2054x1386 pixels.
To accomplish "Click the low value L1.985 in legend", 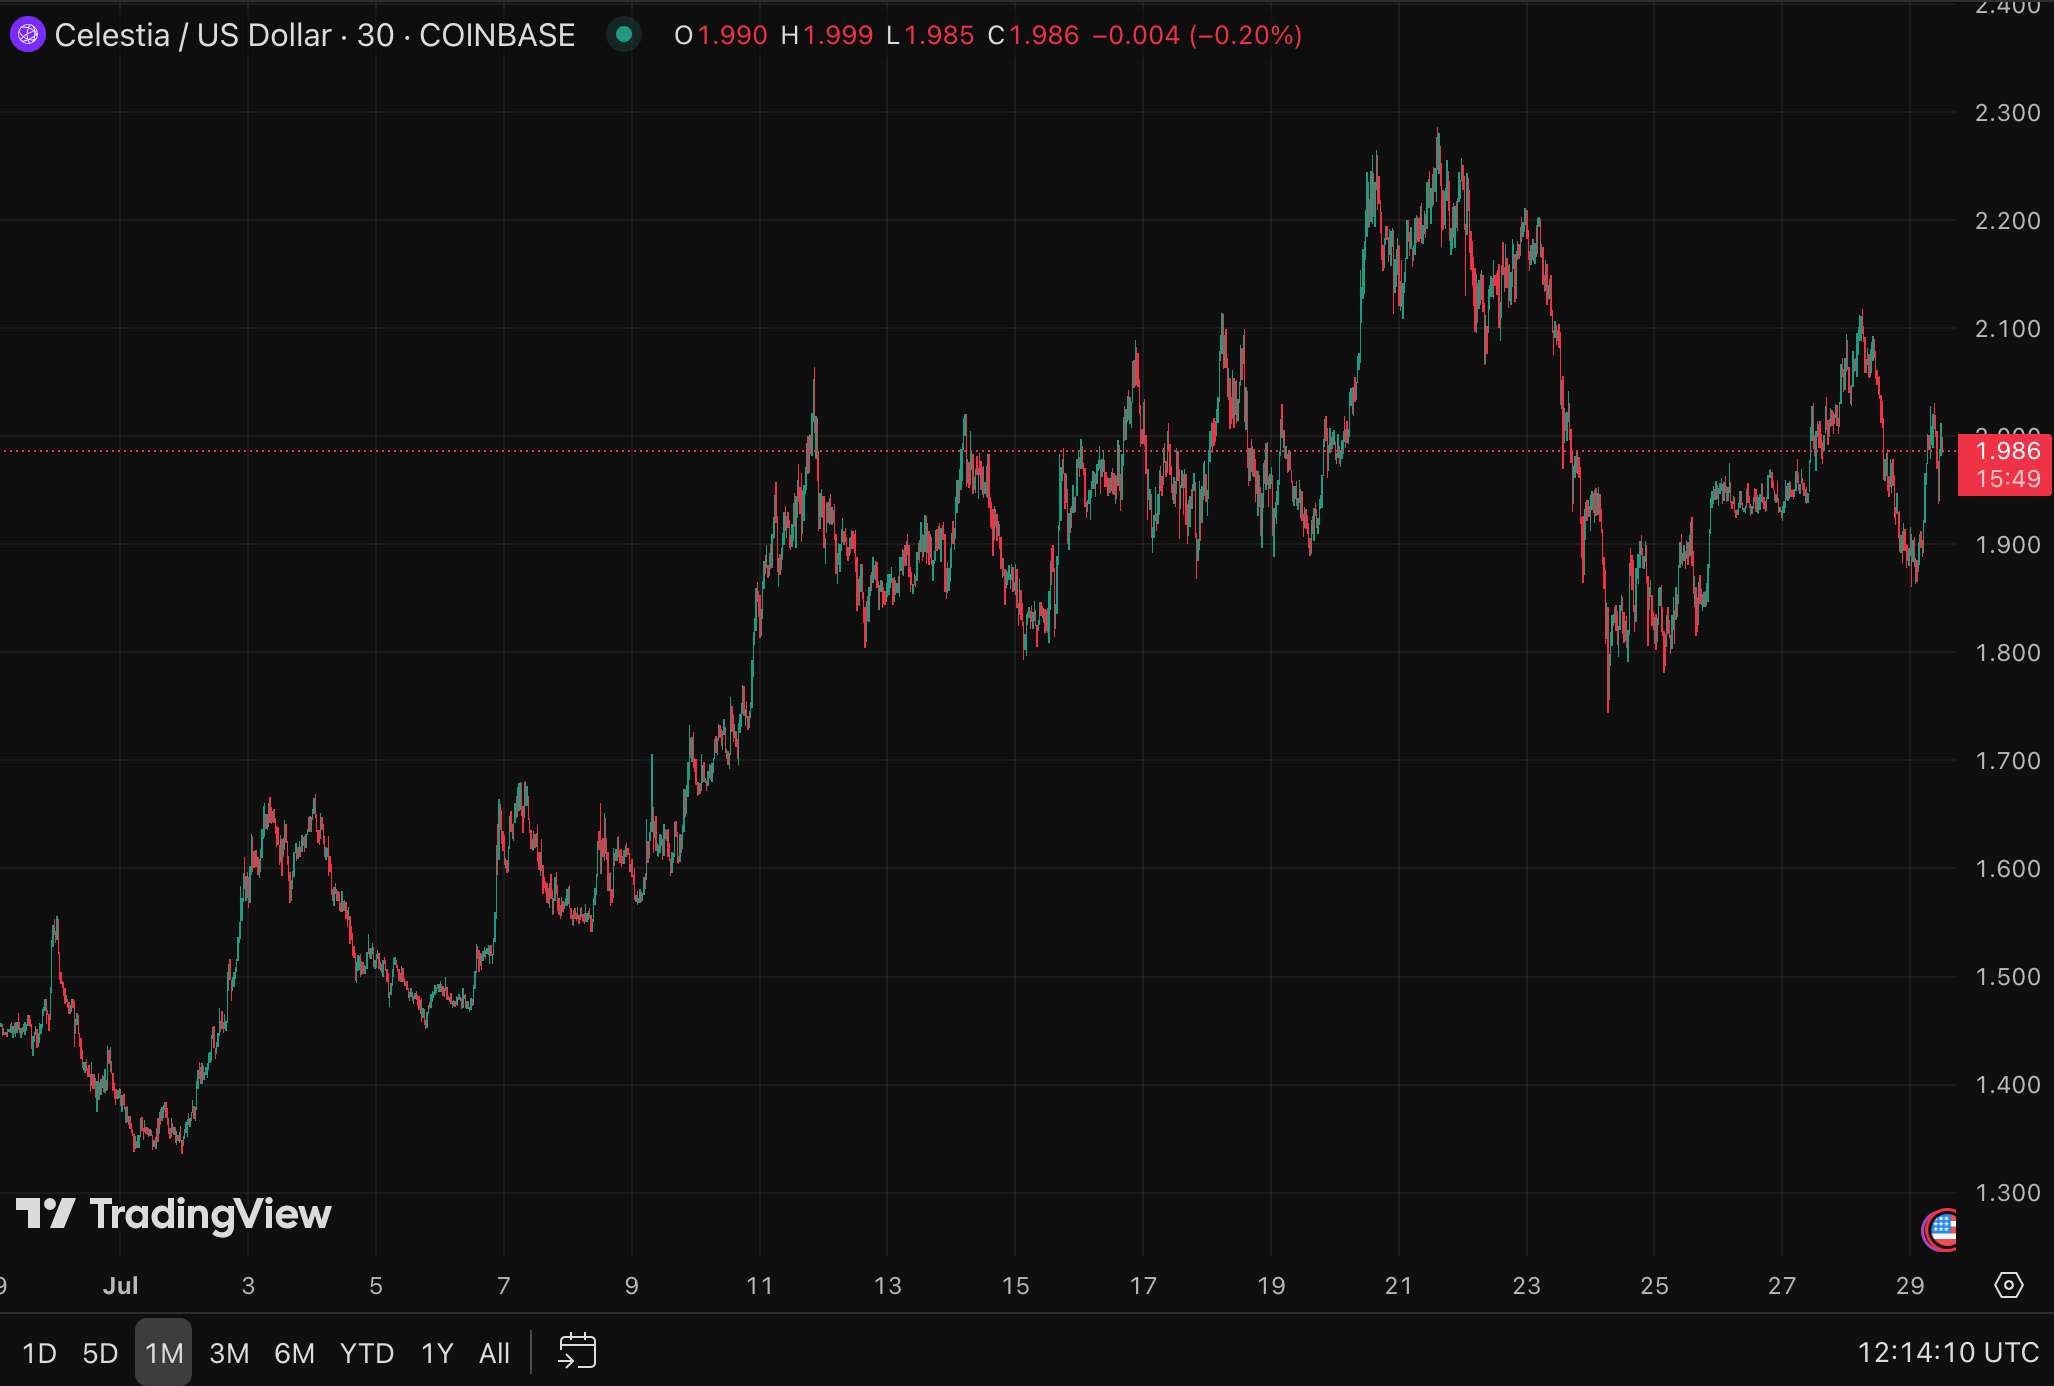I will (930, 35).
